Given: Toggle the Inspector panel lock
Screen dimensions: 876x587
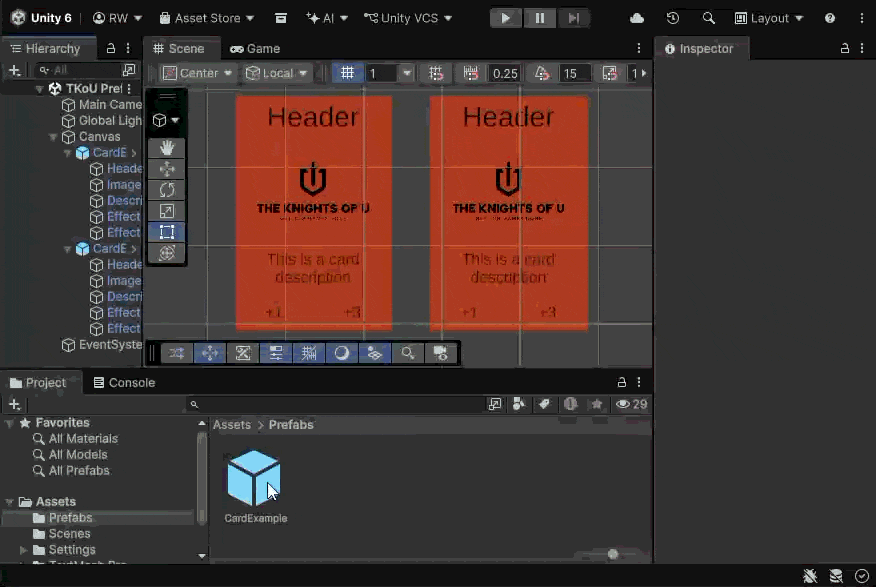Looking at the screenshot, I should pos(845,49).
